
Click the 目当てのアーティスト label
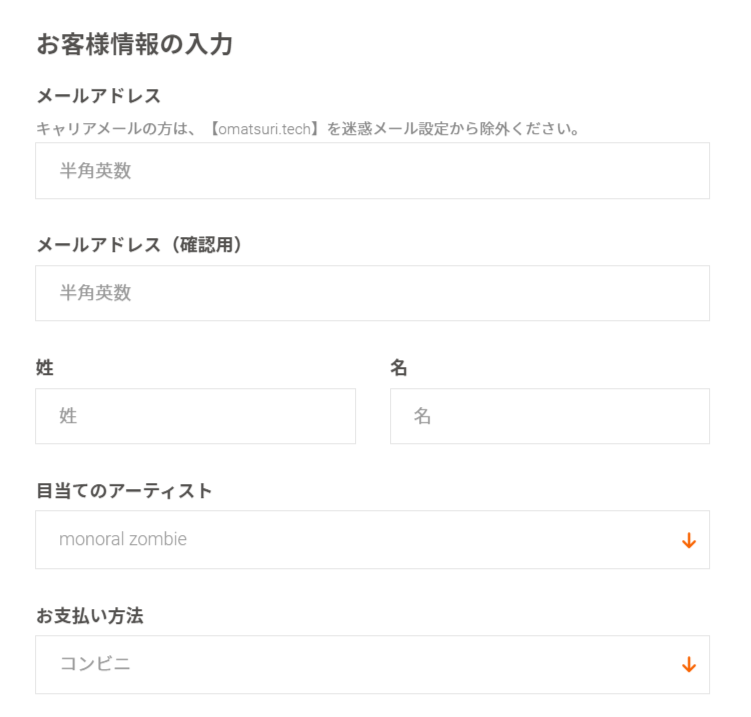pyautogui.click(x=124, y=491)
